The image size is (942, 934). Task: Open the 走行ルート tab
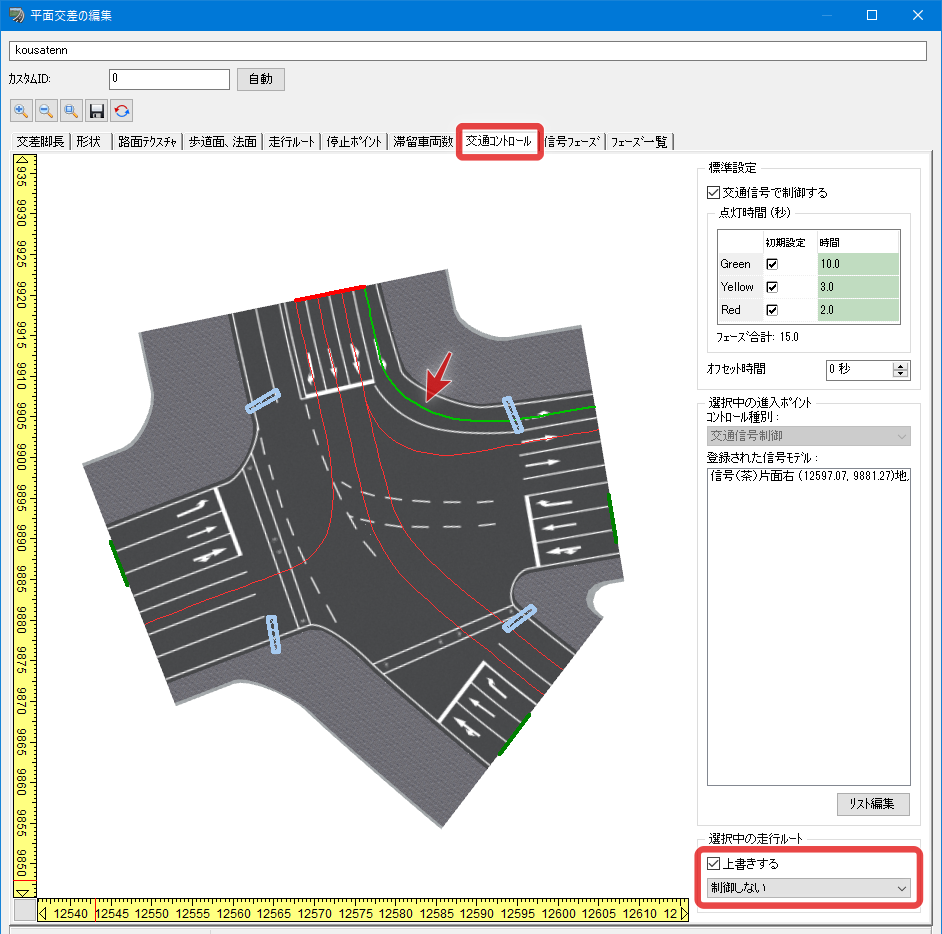(x=291, y=142)
